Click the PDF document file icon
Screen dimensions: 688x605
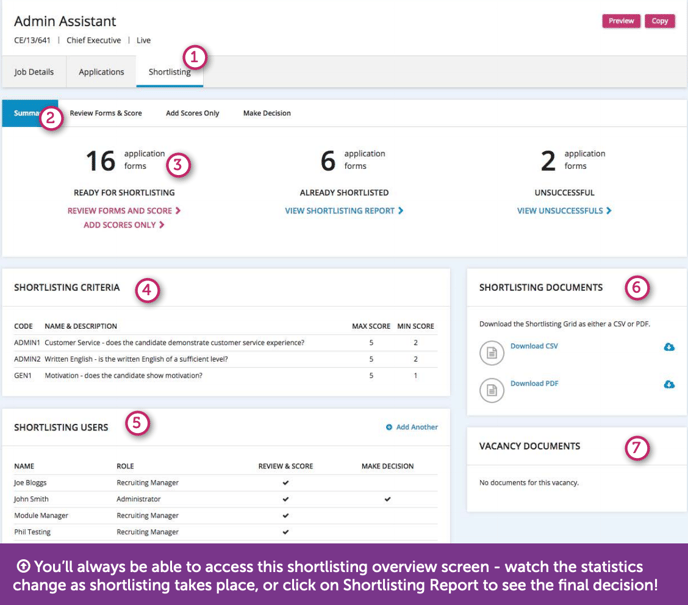[491, 389]
